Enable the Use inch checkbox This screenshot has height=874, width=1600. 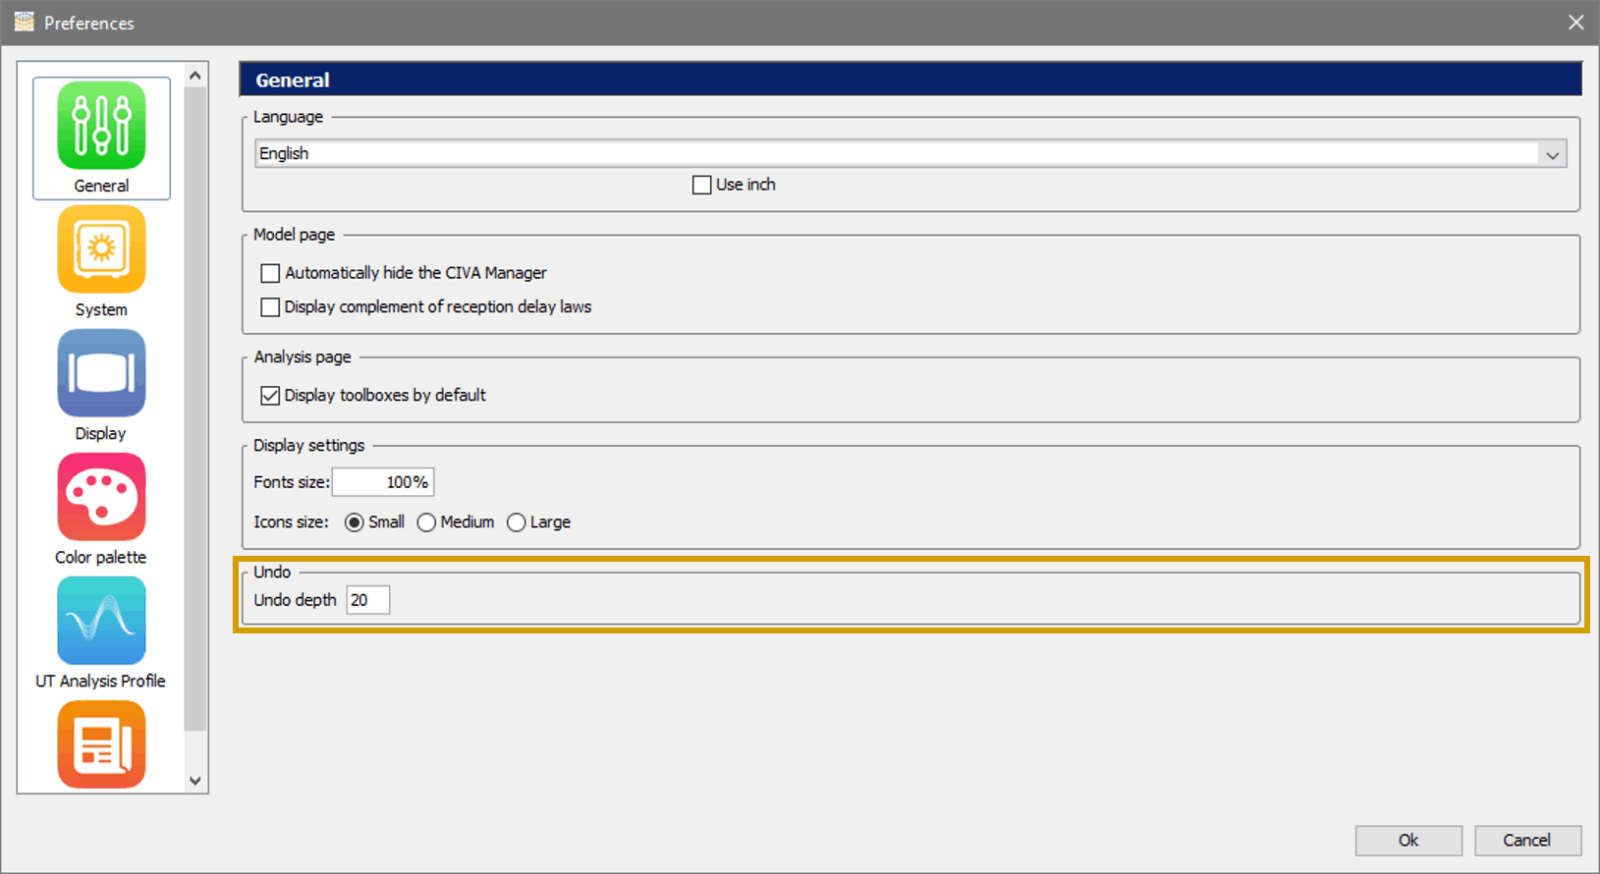(702, 185)
